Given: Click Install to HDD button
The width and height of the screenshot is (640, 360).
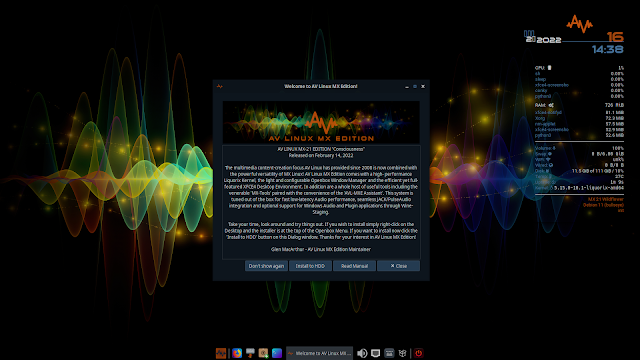Looking at the screenshot, I should click(x=310, y=266).
